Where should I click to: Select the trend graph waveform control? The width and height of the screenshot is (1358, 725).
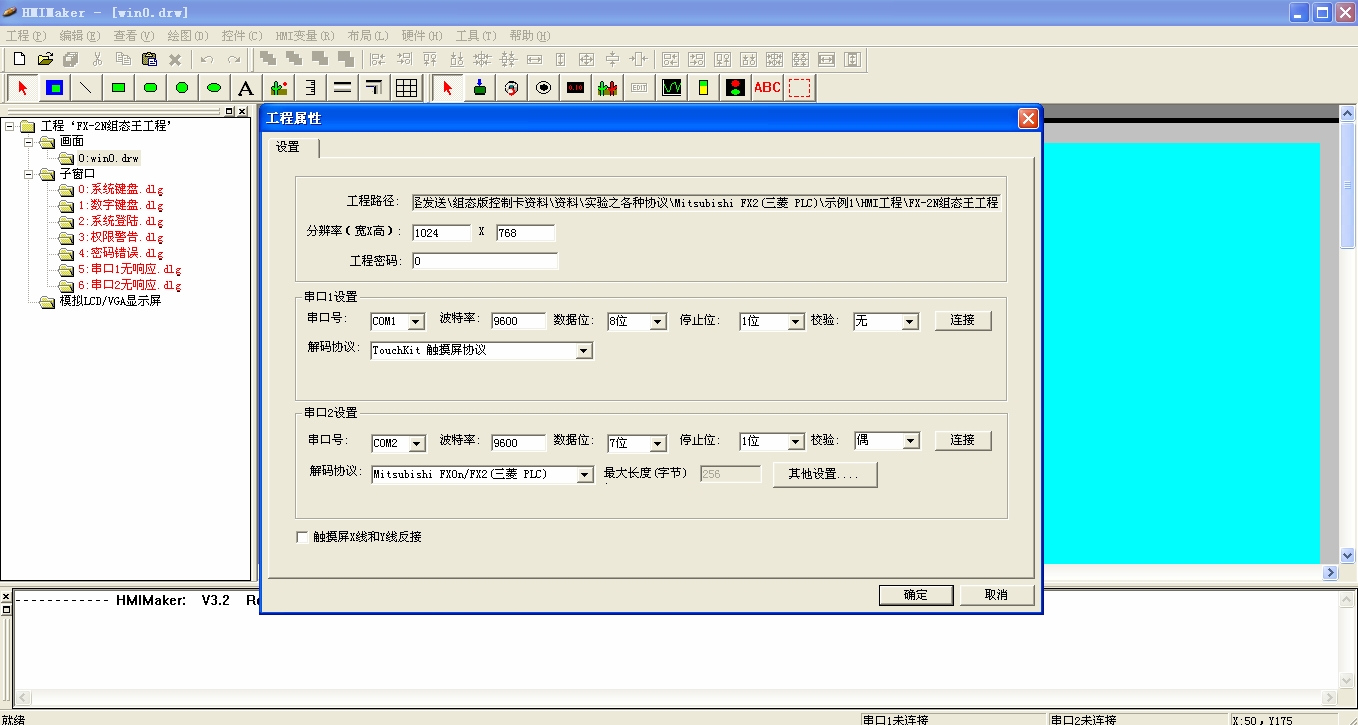tap(671, 88)
